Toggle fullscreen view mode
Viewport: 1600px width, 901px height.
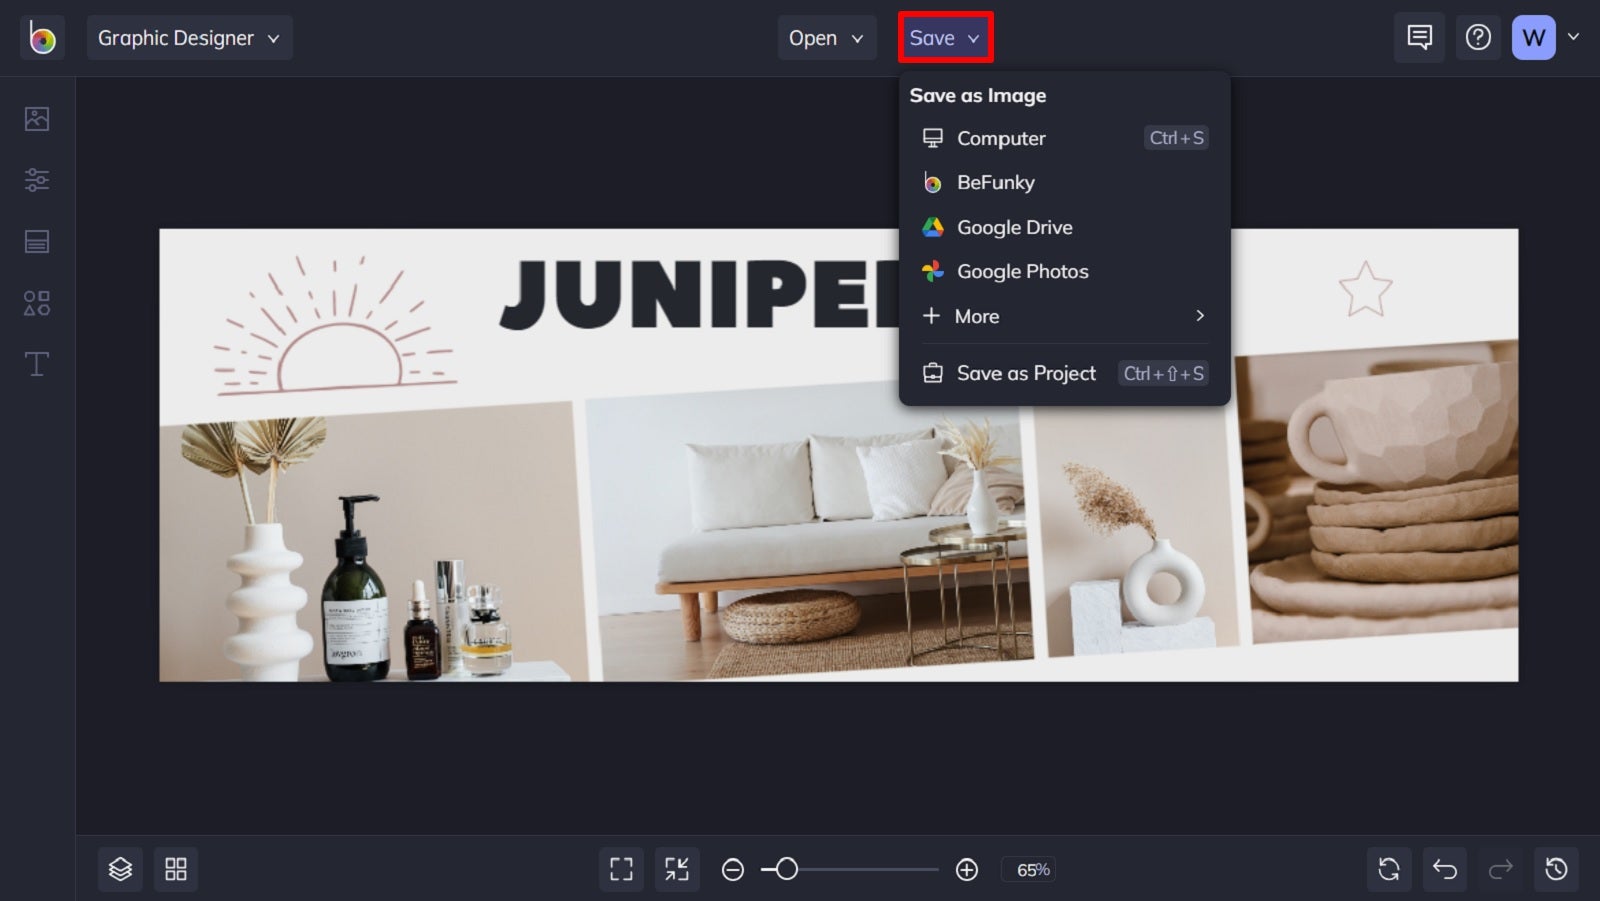[x=621, y=869]
